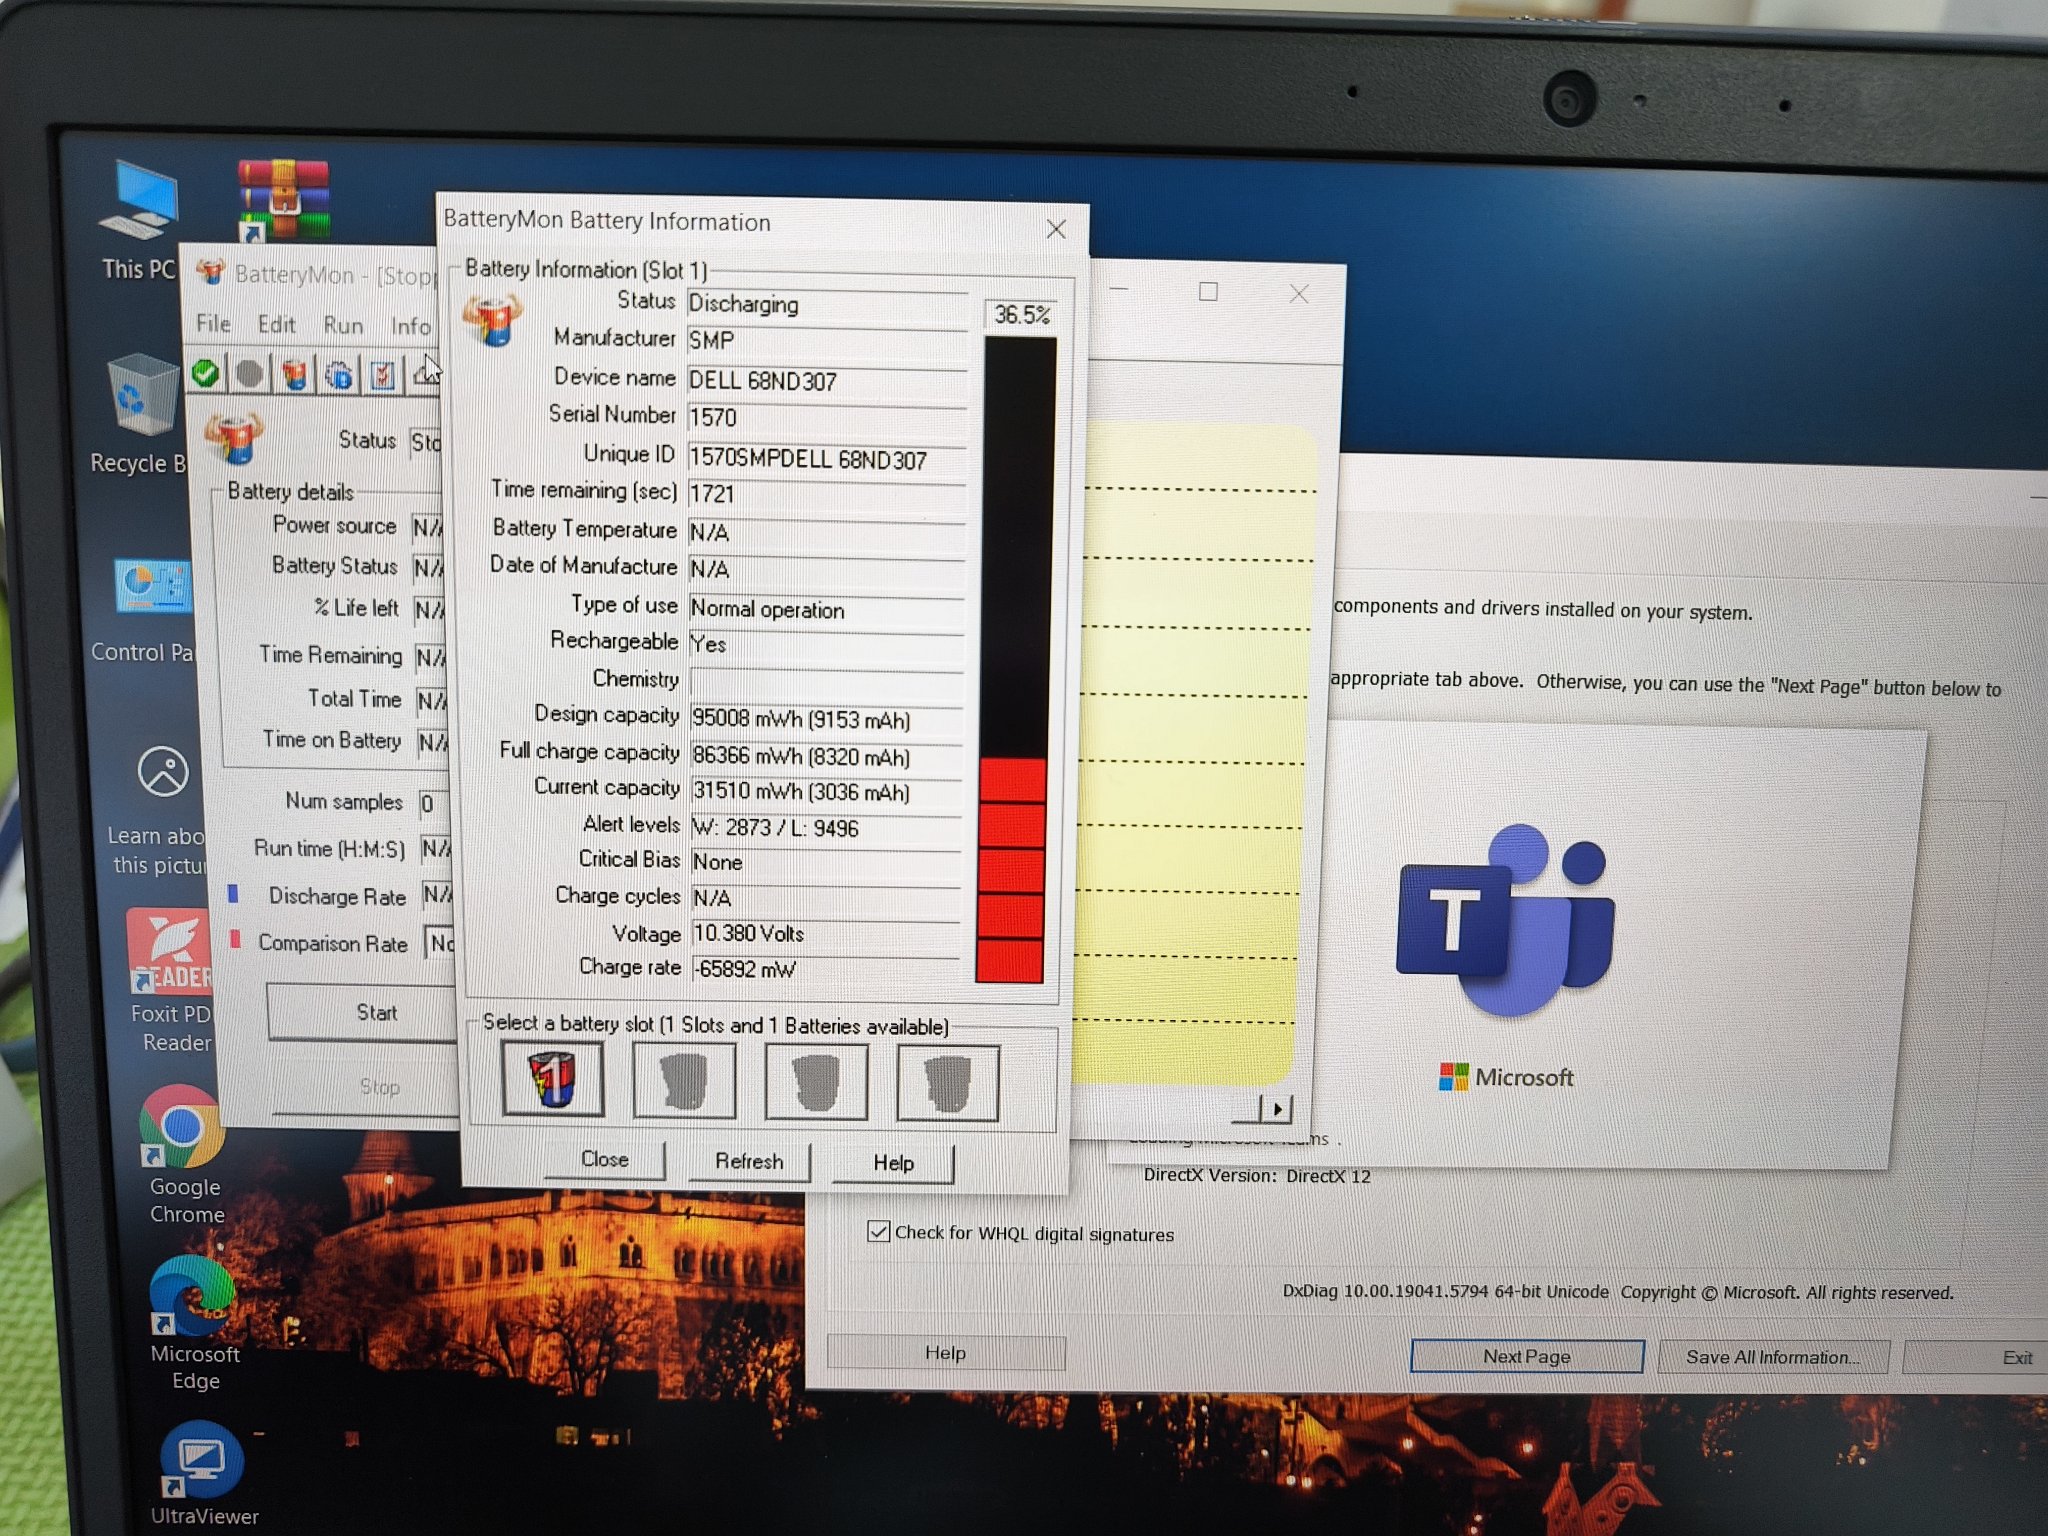This screenshot has width=2048, height=1536.
Task: Click Next Page in DxDiag
Action: coord(1526,1356)
